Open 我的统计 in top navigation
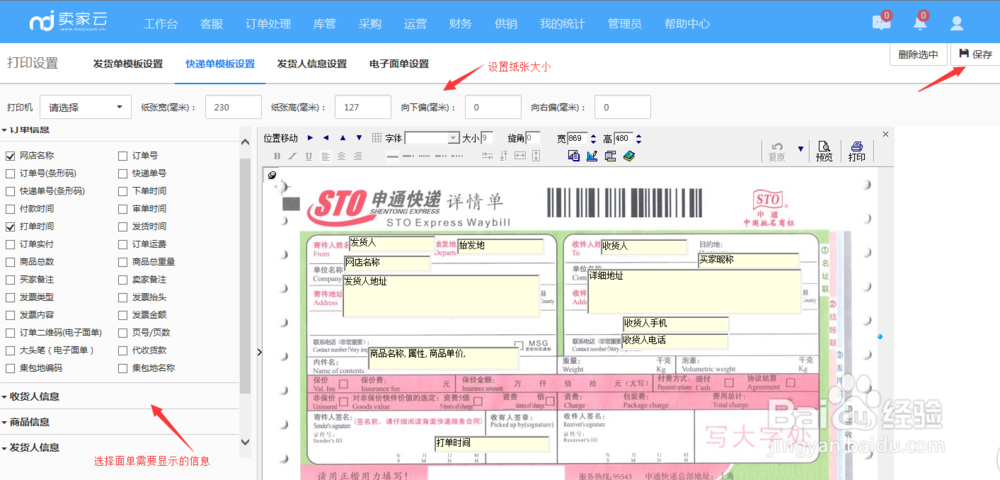Screen dimensions: 1000x480 pos(562,24)
